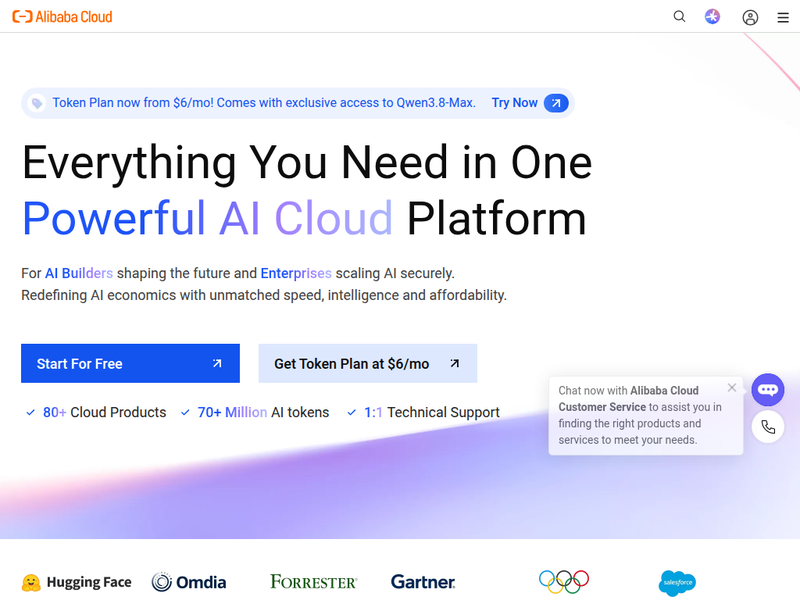
Task: Click the tag icon in promo banner
Action: coord(37,104)
